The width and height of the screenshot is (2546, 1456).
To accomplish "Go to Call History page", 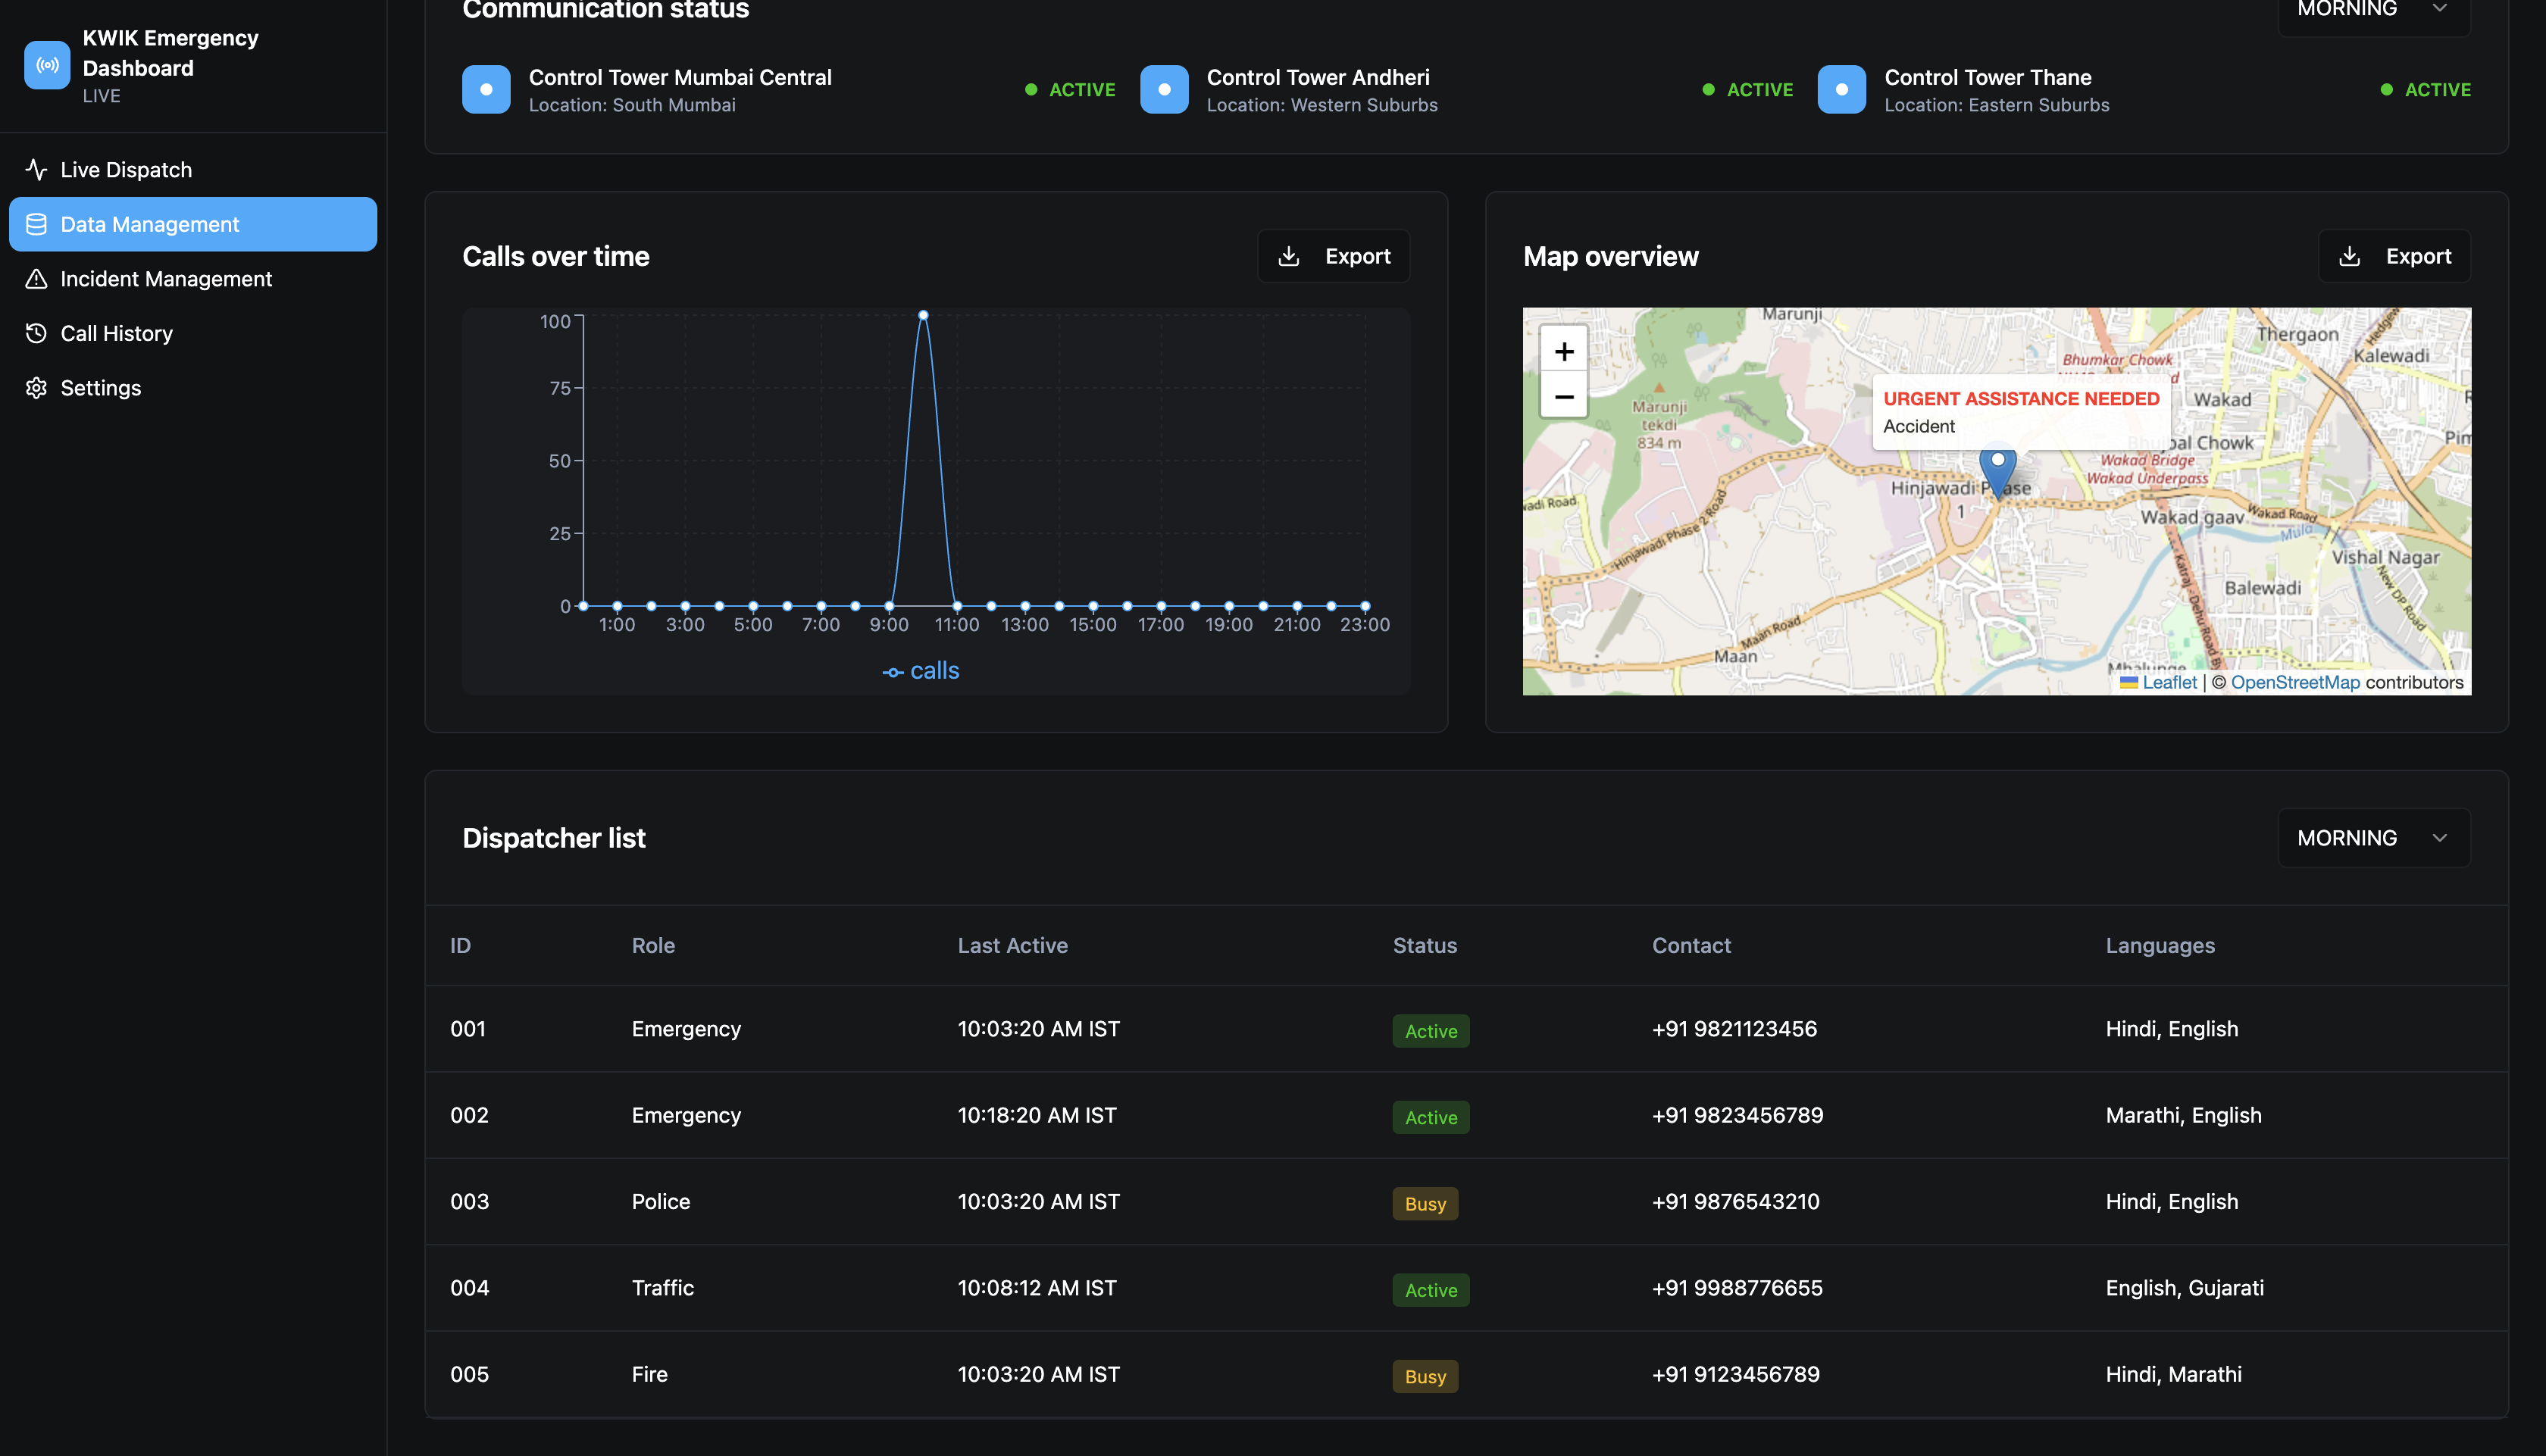I will pyautogui.click(x=117, y=334).
